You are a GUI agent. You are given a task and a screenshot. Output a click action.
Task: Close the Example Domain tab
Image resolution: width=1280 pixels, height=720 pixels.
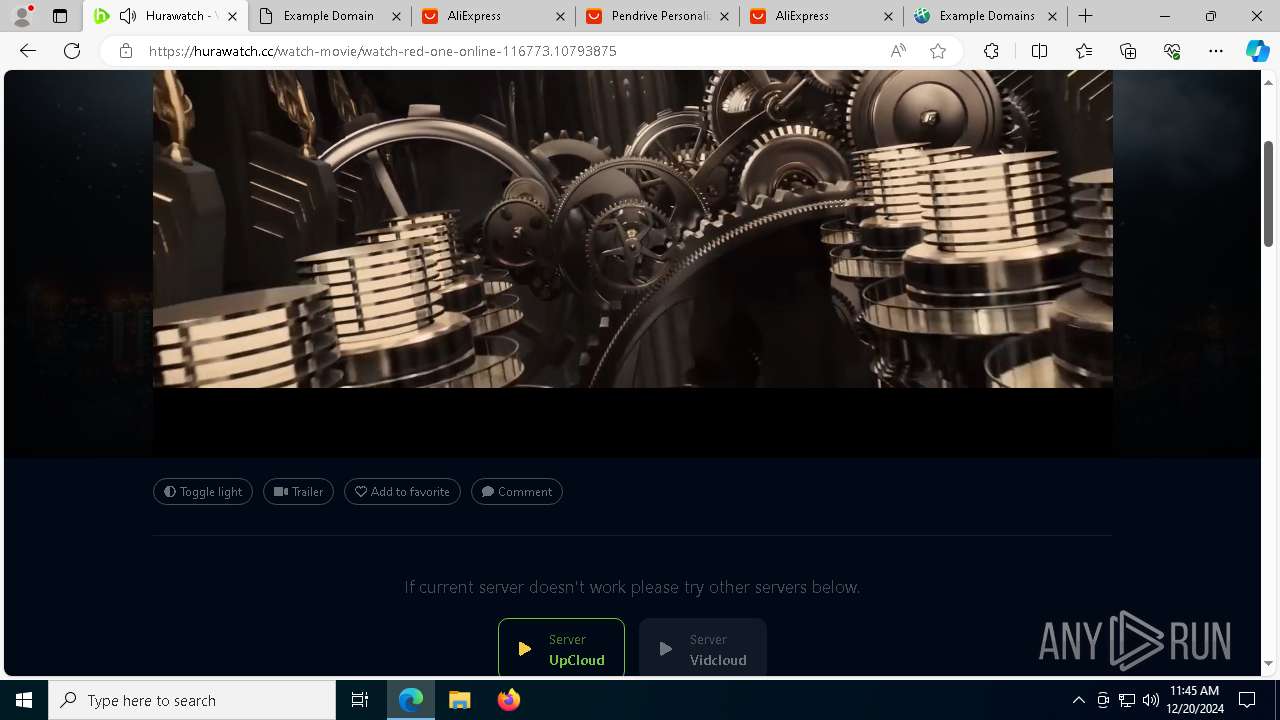pos(396,16)
